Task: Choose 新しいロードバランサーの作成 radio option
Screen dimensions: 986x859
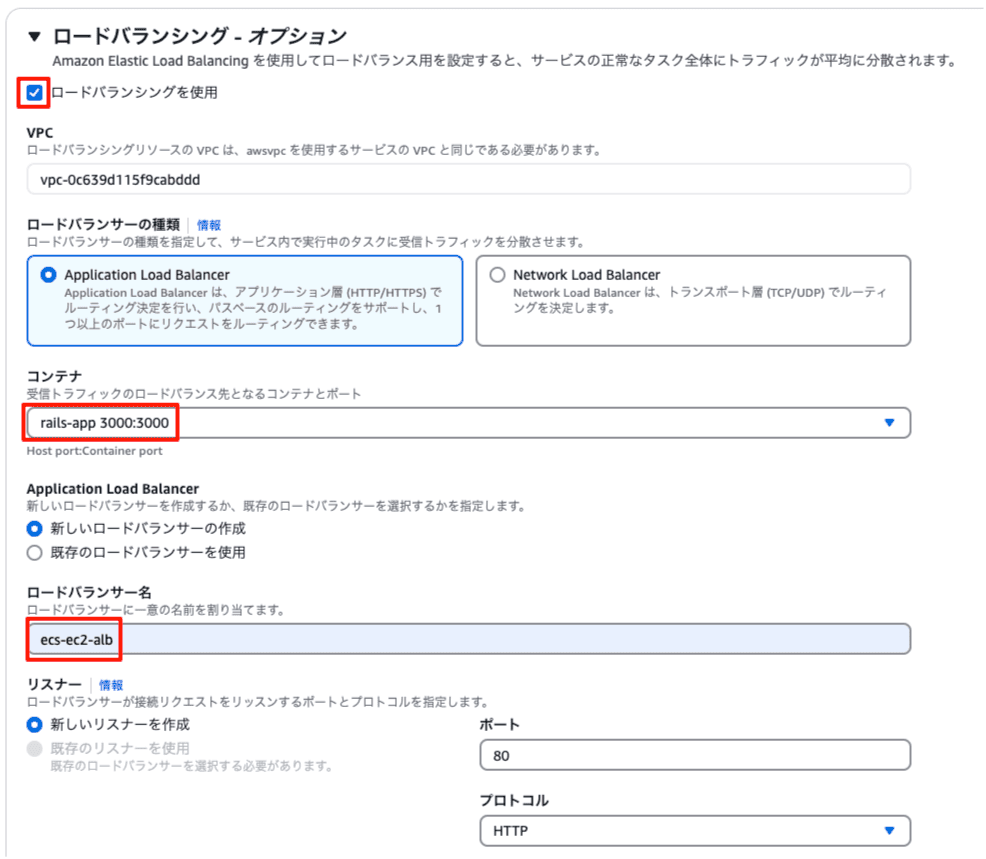Action: pyautogui.click(x=35, y=529)
